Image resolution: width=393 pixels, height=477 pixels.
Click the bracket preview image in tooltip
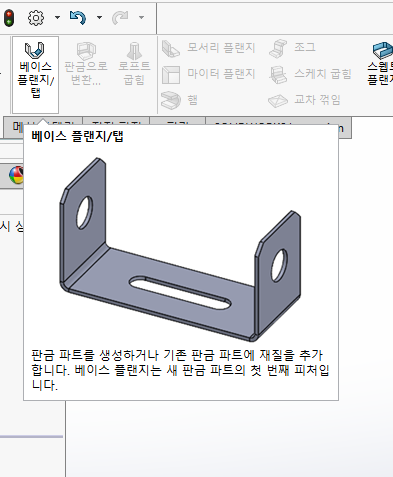(x=180, y=249)
